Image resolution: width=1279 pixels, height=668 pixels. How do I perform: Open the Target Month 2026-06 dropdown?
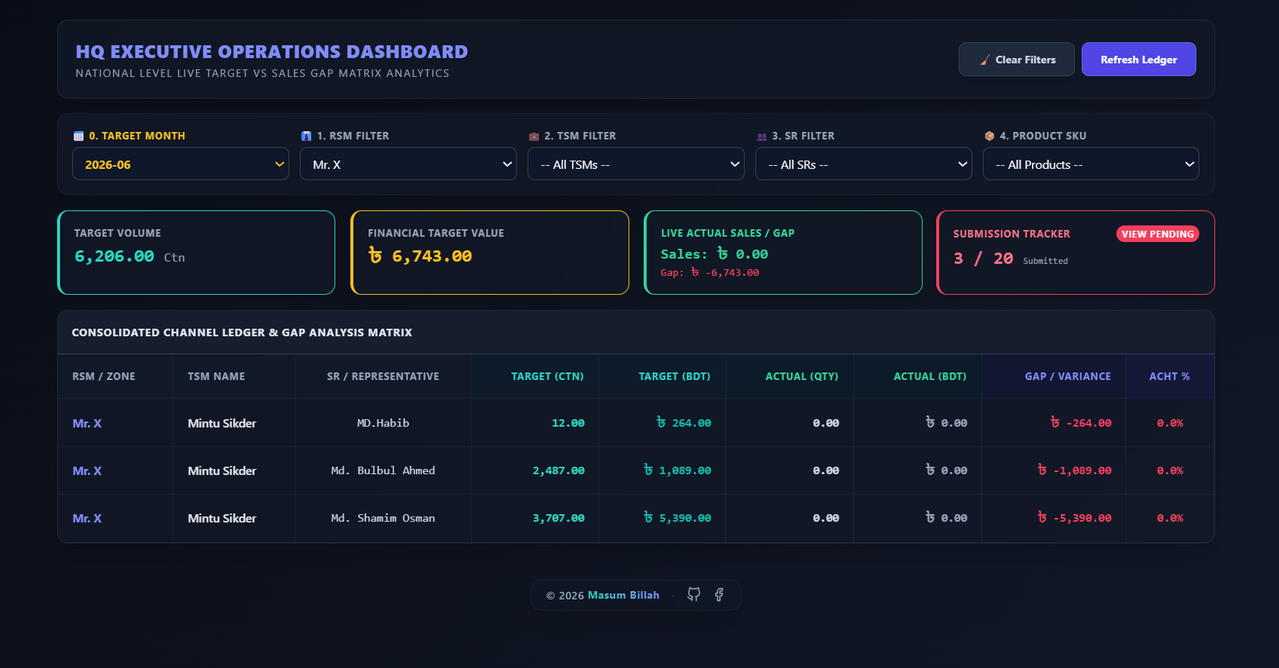180,164
